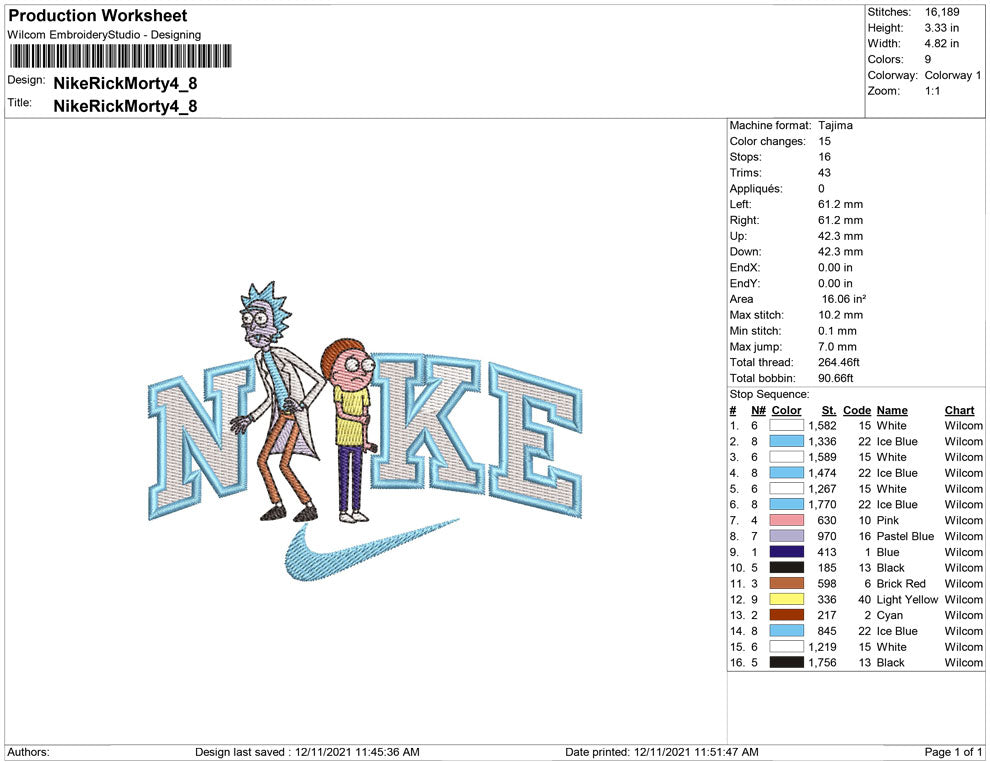Click the "N#" column header
The image size is (990, 762).
pos(758,410)
